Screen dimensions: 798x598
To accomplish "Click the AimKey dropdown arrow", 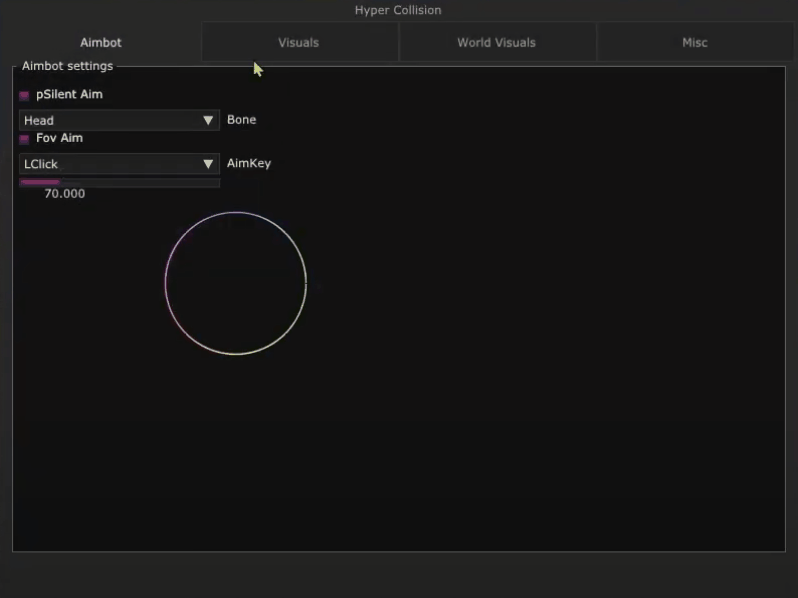I will [208, 164].
